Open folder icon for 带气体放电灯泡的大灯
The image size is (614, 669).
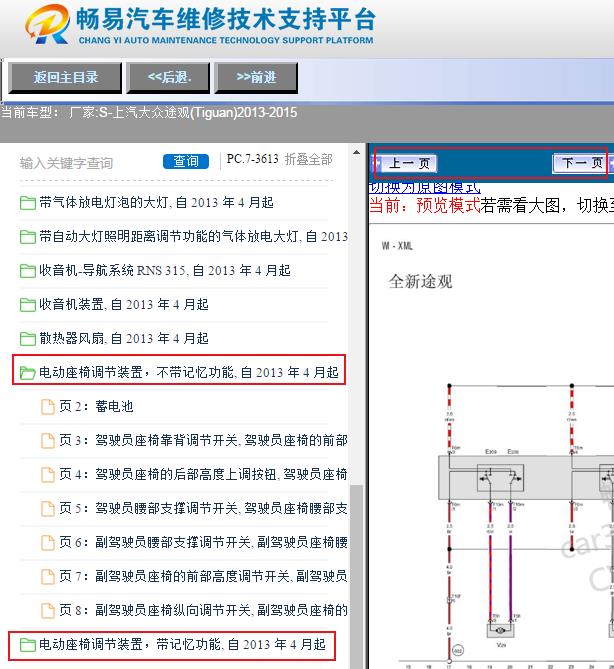28,203
